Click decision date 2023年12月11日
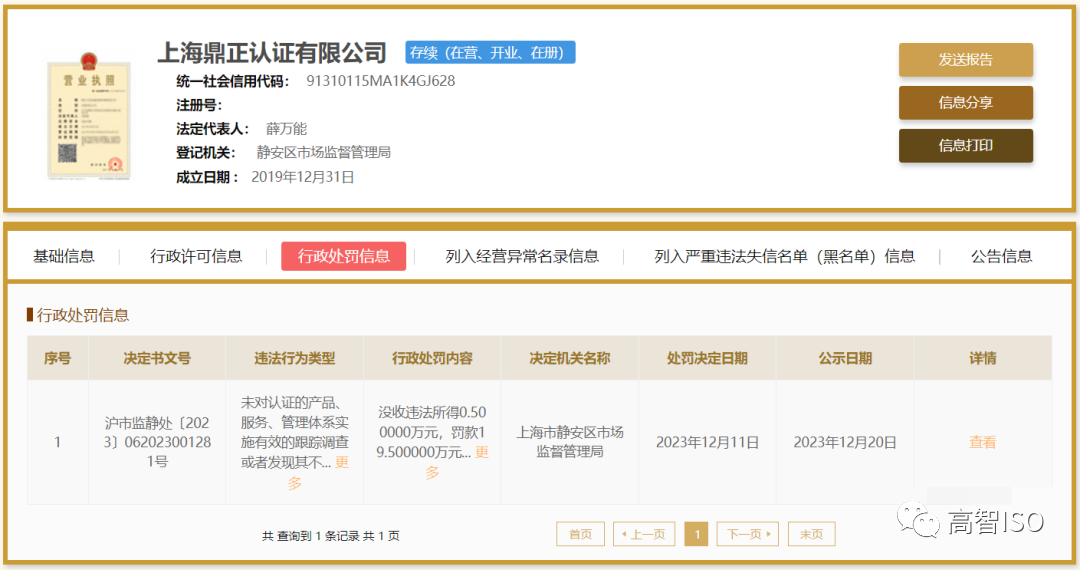 (707, 442)
